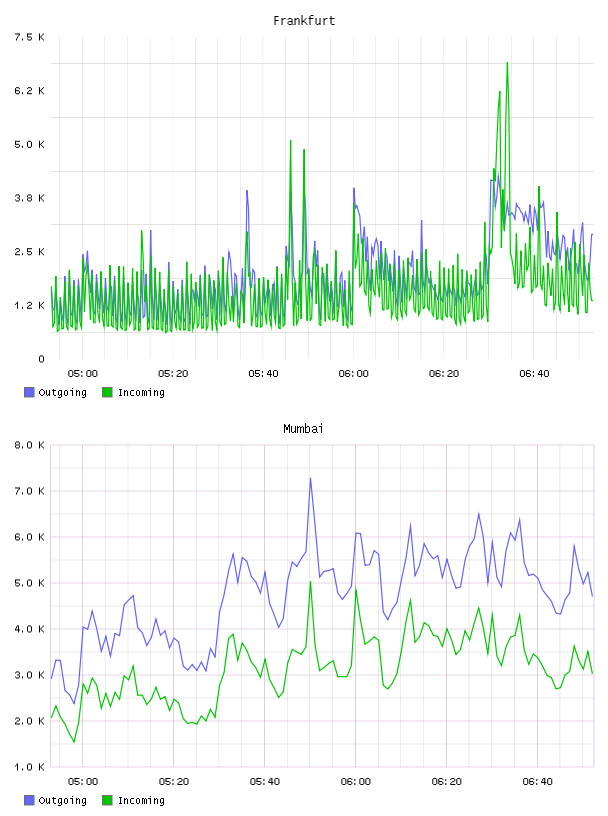
Task: Click Mumbai outgoing peak near 05:50
Action: point(310,478)
